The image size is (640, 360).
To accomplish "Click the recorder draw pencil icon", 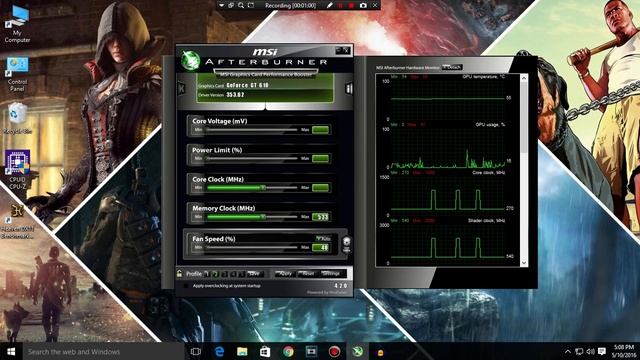I will point(329,5).
